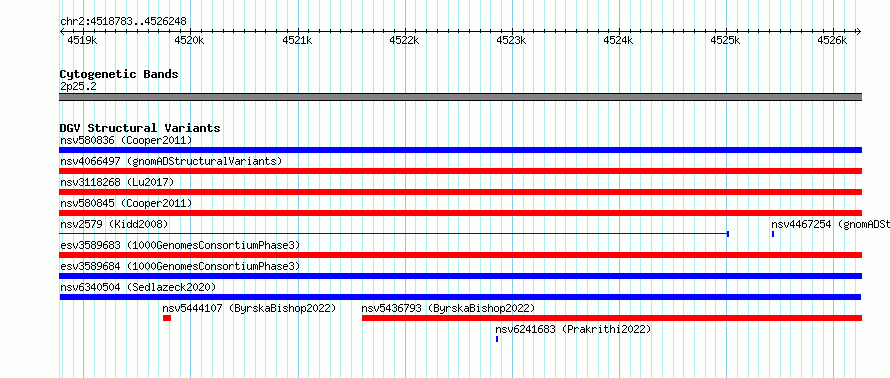This screenshot has height=378, width=890.
Task: Click the 4525k ruler tick label
Action: [726, 40]
